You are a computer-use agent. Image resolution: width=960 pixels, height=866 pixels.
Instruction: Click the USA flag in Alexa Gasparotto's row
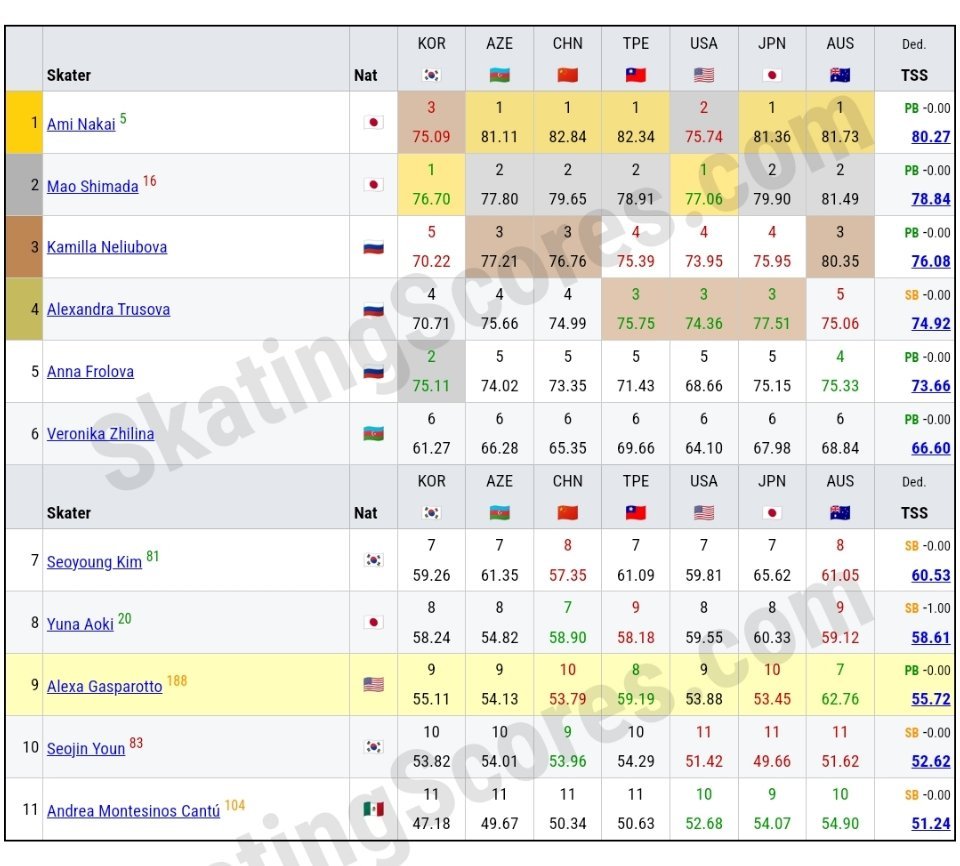373,685
